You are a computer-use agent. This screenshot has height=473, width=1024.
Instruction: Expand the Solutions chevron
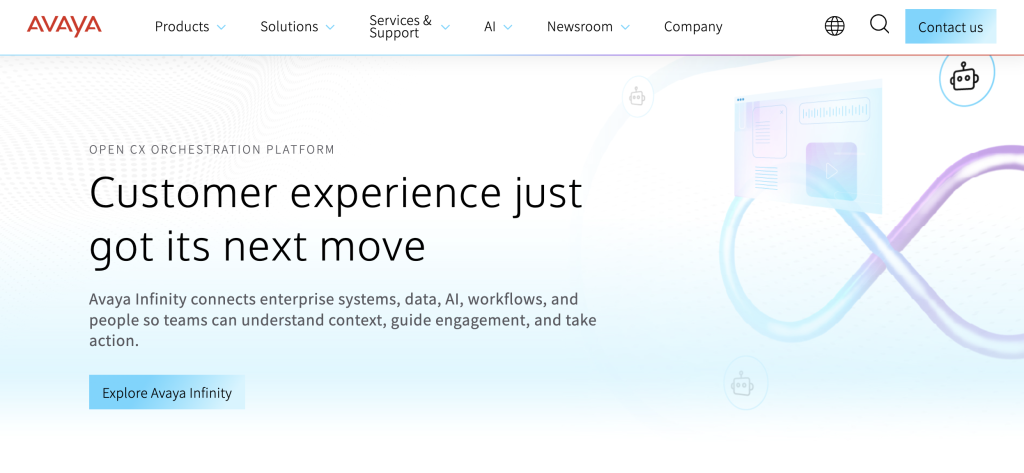[x=330, y=27]
